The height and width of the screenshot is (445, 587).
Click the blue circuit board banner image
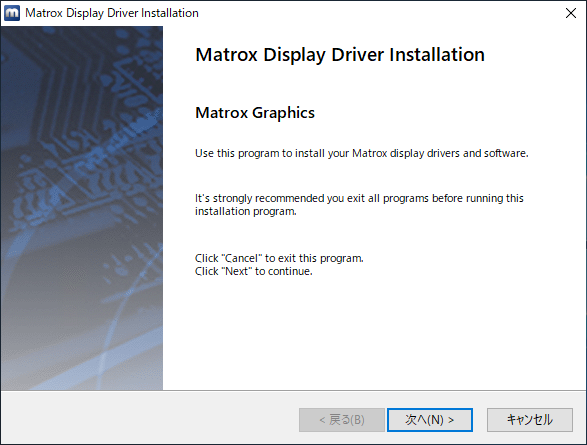click(x=82, y=150)
